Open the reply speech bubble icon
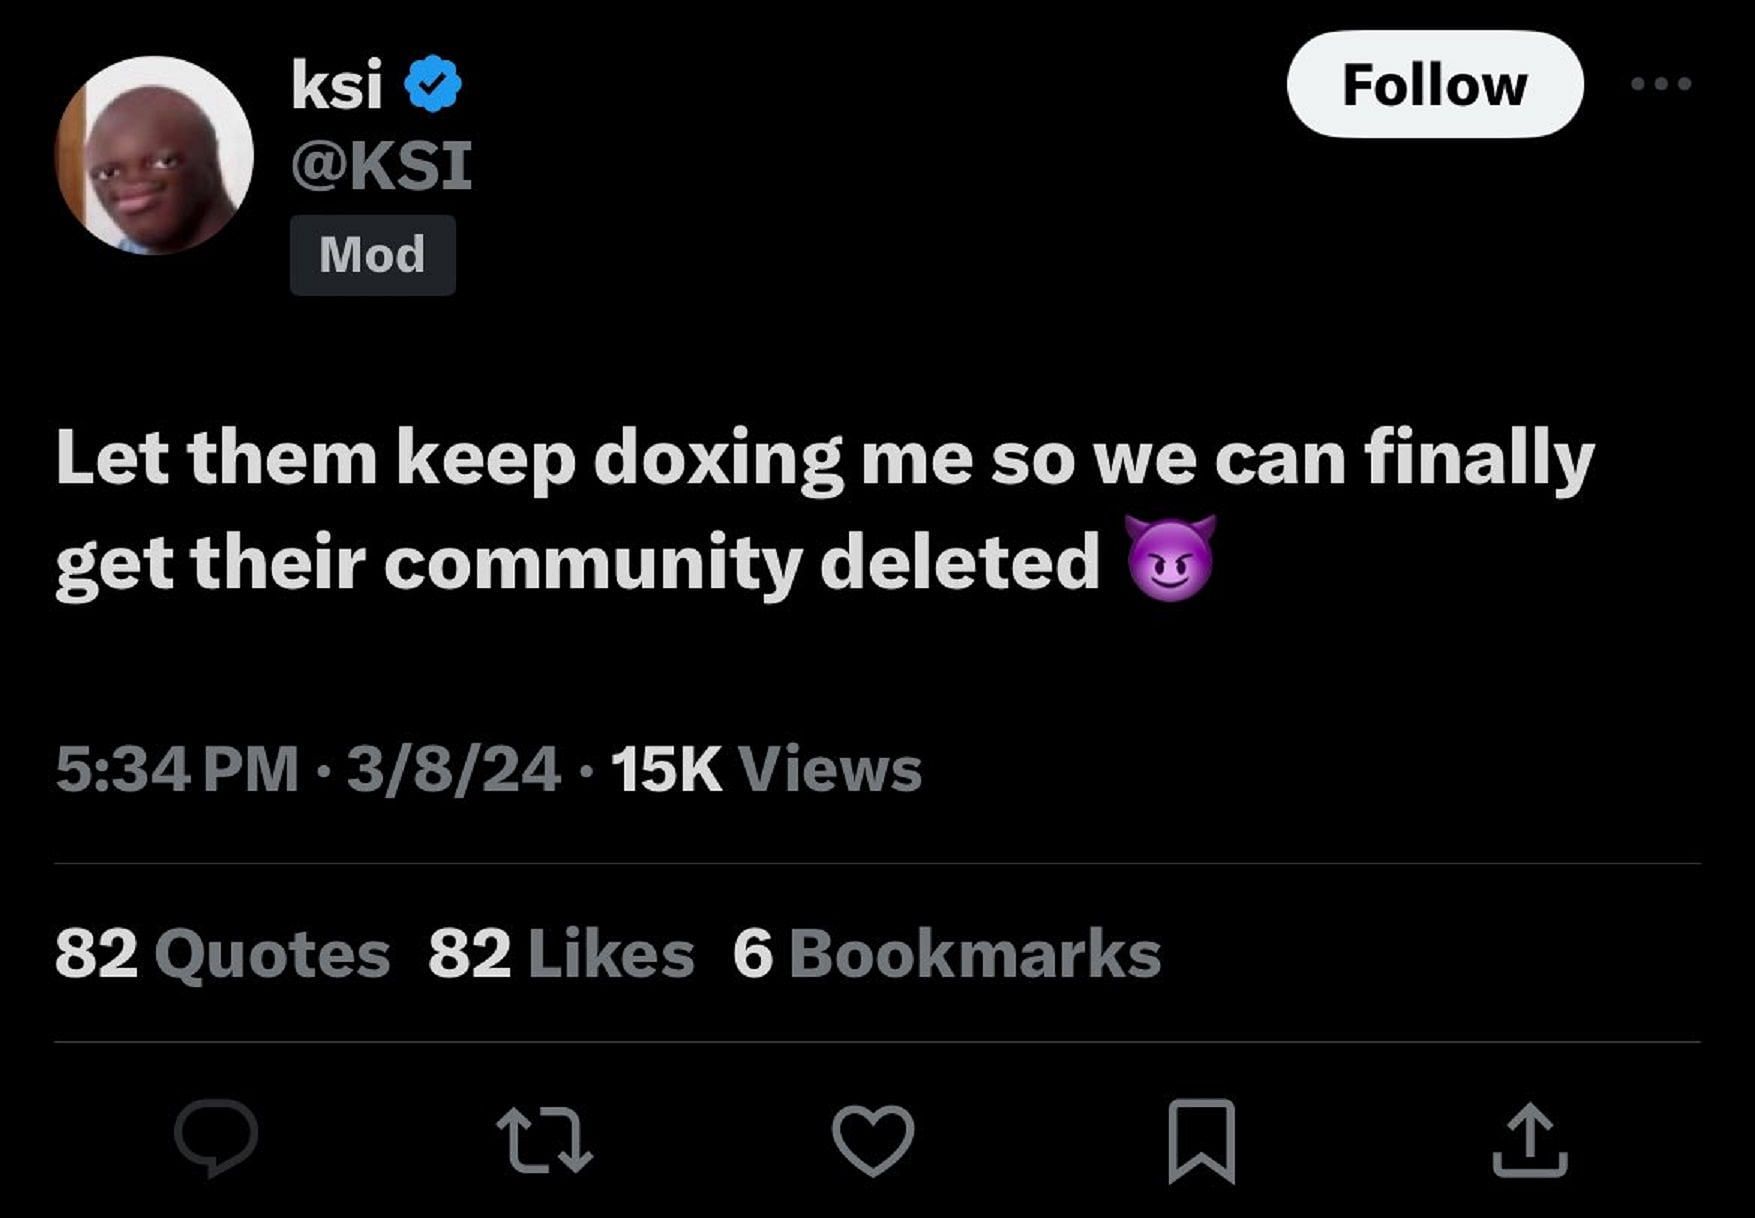The width and height of the screenshot is (1755, 1218). click(216, 1137)
